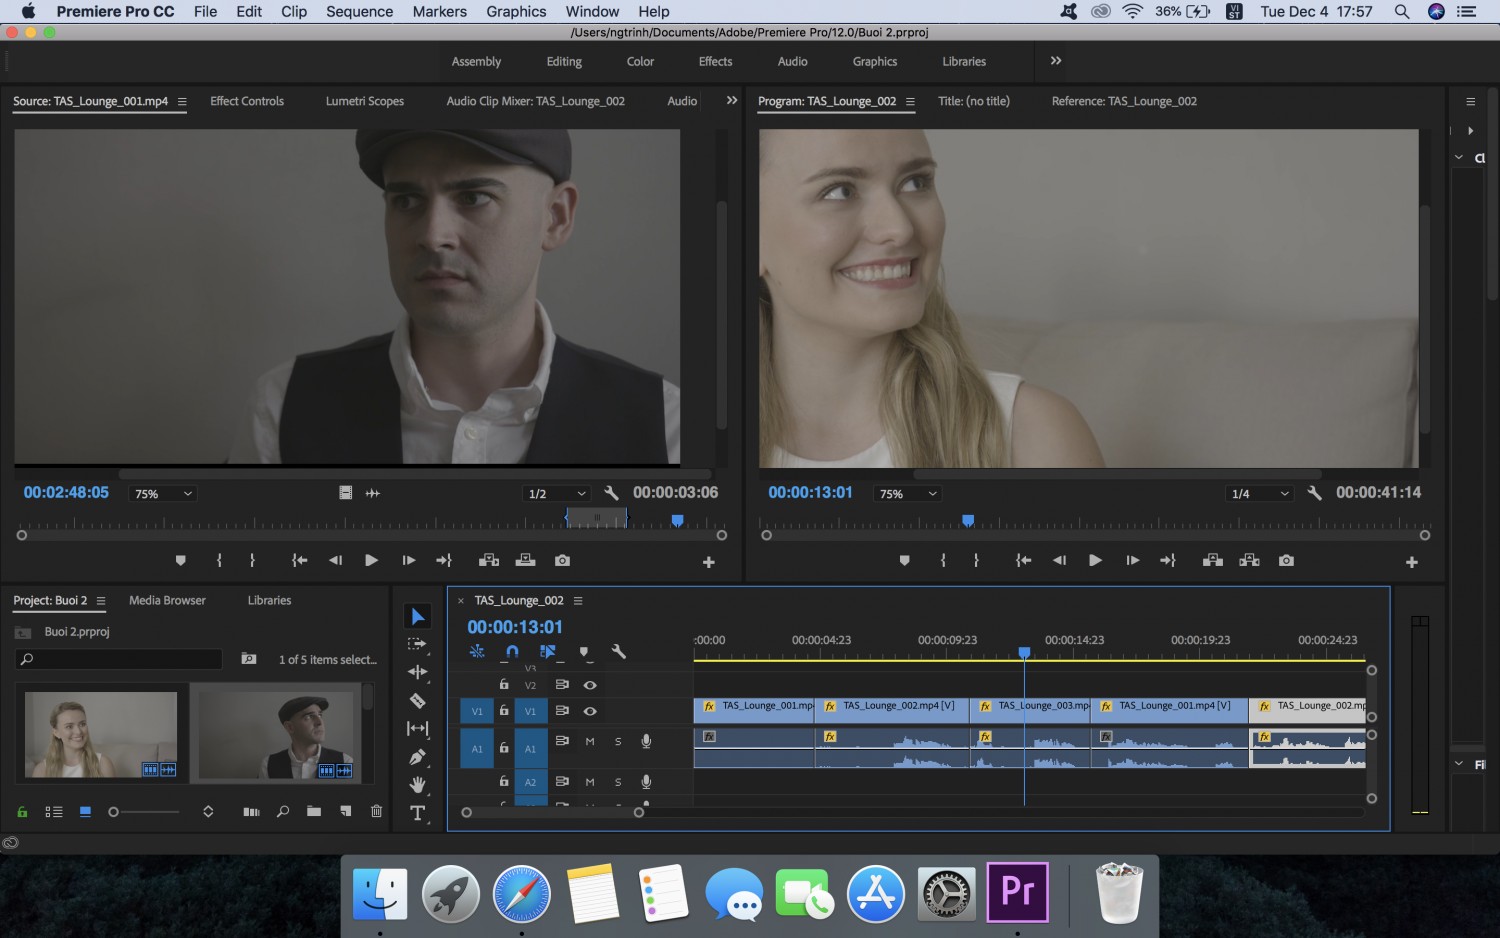Open Program monitor zoom level 75% dropdown
This screenshot has width=1500, height=938.
coord(908,494)
